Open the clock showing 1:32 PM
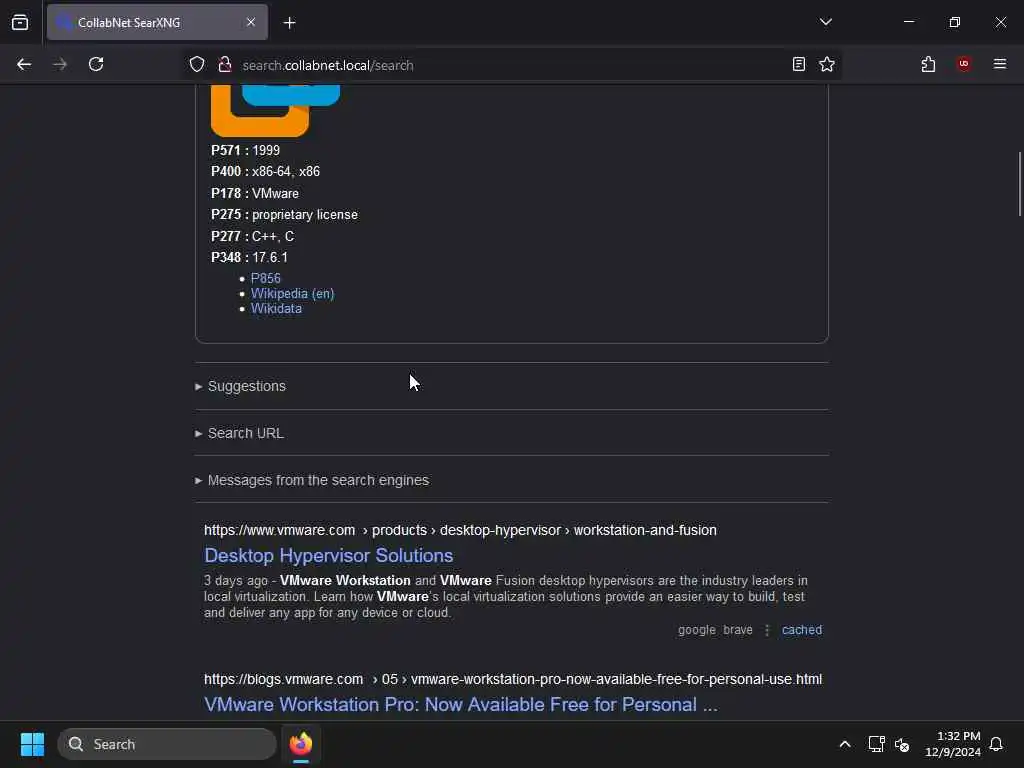Image resolution: width=1024 pixels, height=768 pixels. coord(952,744)
